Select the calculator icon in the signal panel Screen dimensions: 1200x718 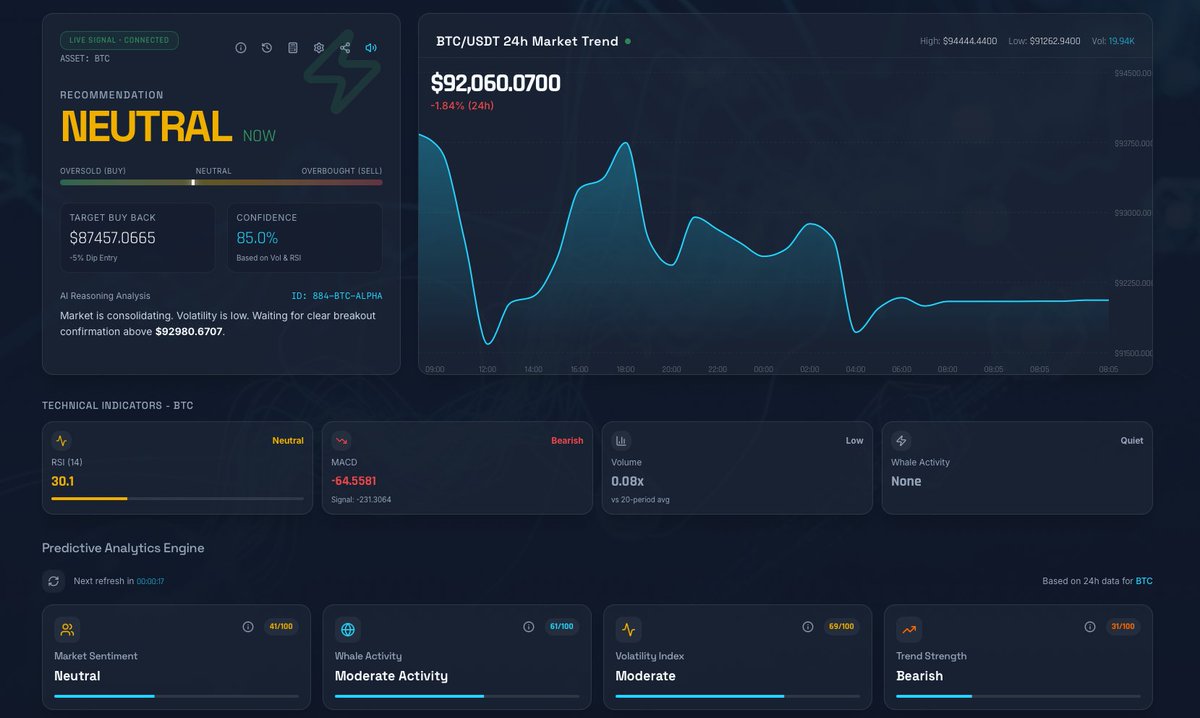(x=291, y=47)
